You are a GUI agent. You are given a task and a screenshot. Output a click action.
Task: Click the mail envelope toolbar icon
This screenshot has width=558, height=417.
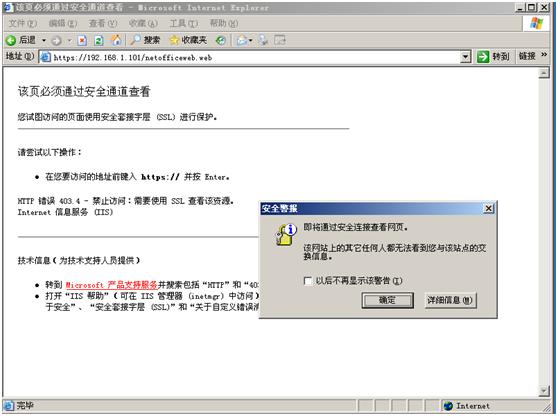(x=242, y=41)
